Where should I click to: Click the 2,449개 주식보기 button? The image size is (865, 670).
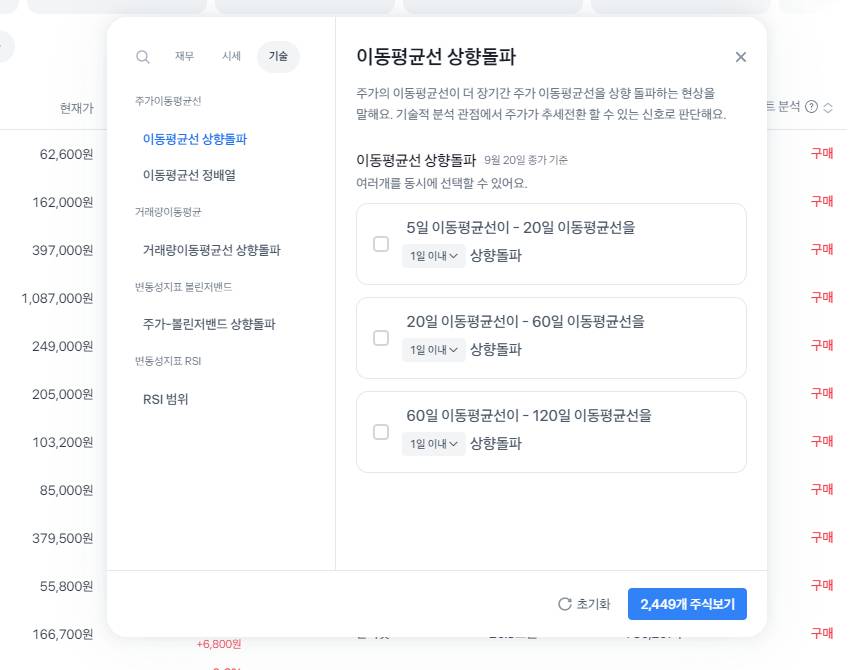[687, 604]
